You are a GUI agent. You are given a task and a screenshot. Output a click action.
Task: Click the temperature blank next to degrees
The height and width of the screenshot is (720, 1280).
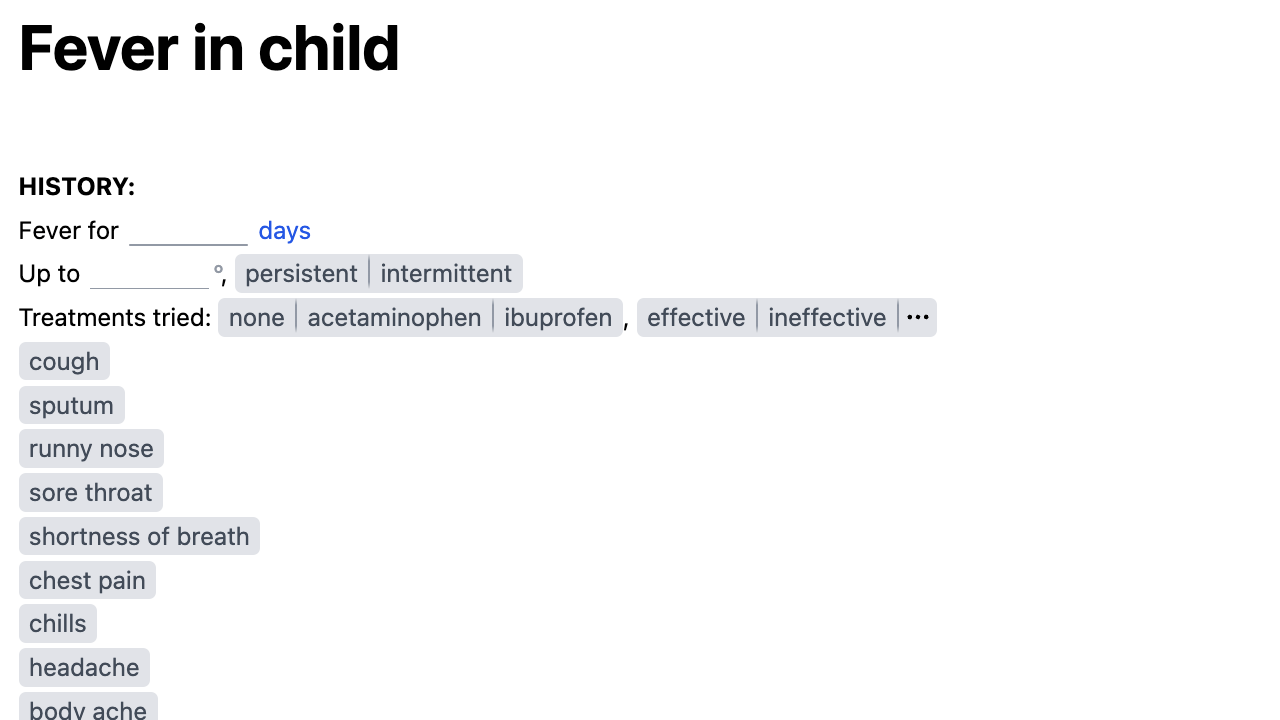click(149, 273)
